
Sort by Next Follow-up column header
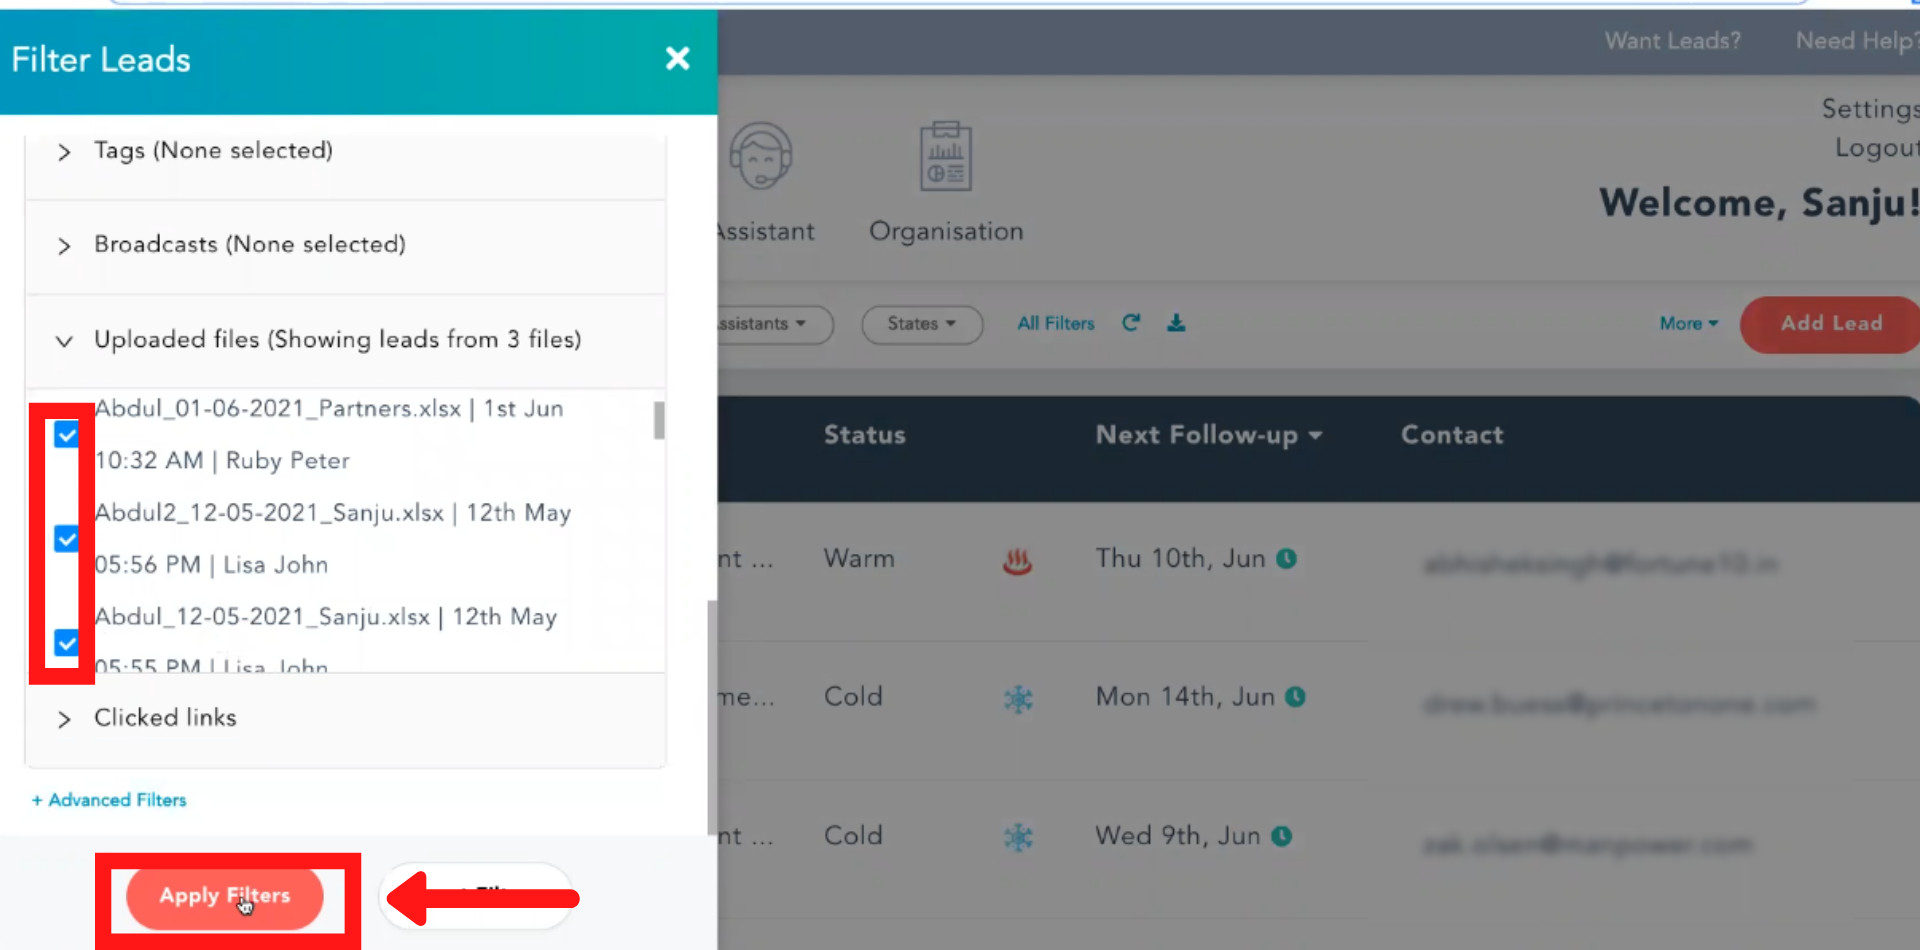[x=1208, y=435]
